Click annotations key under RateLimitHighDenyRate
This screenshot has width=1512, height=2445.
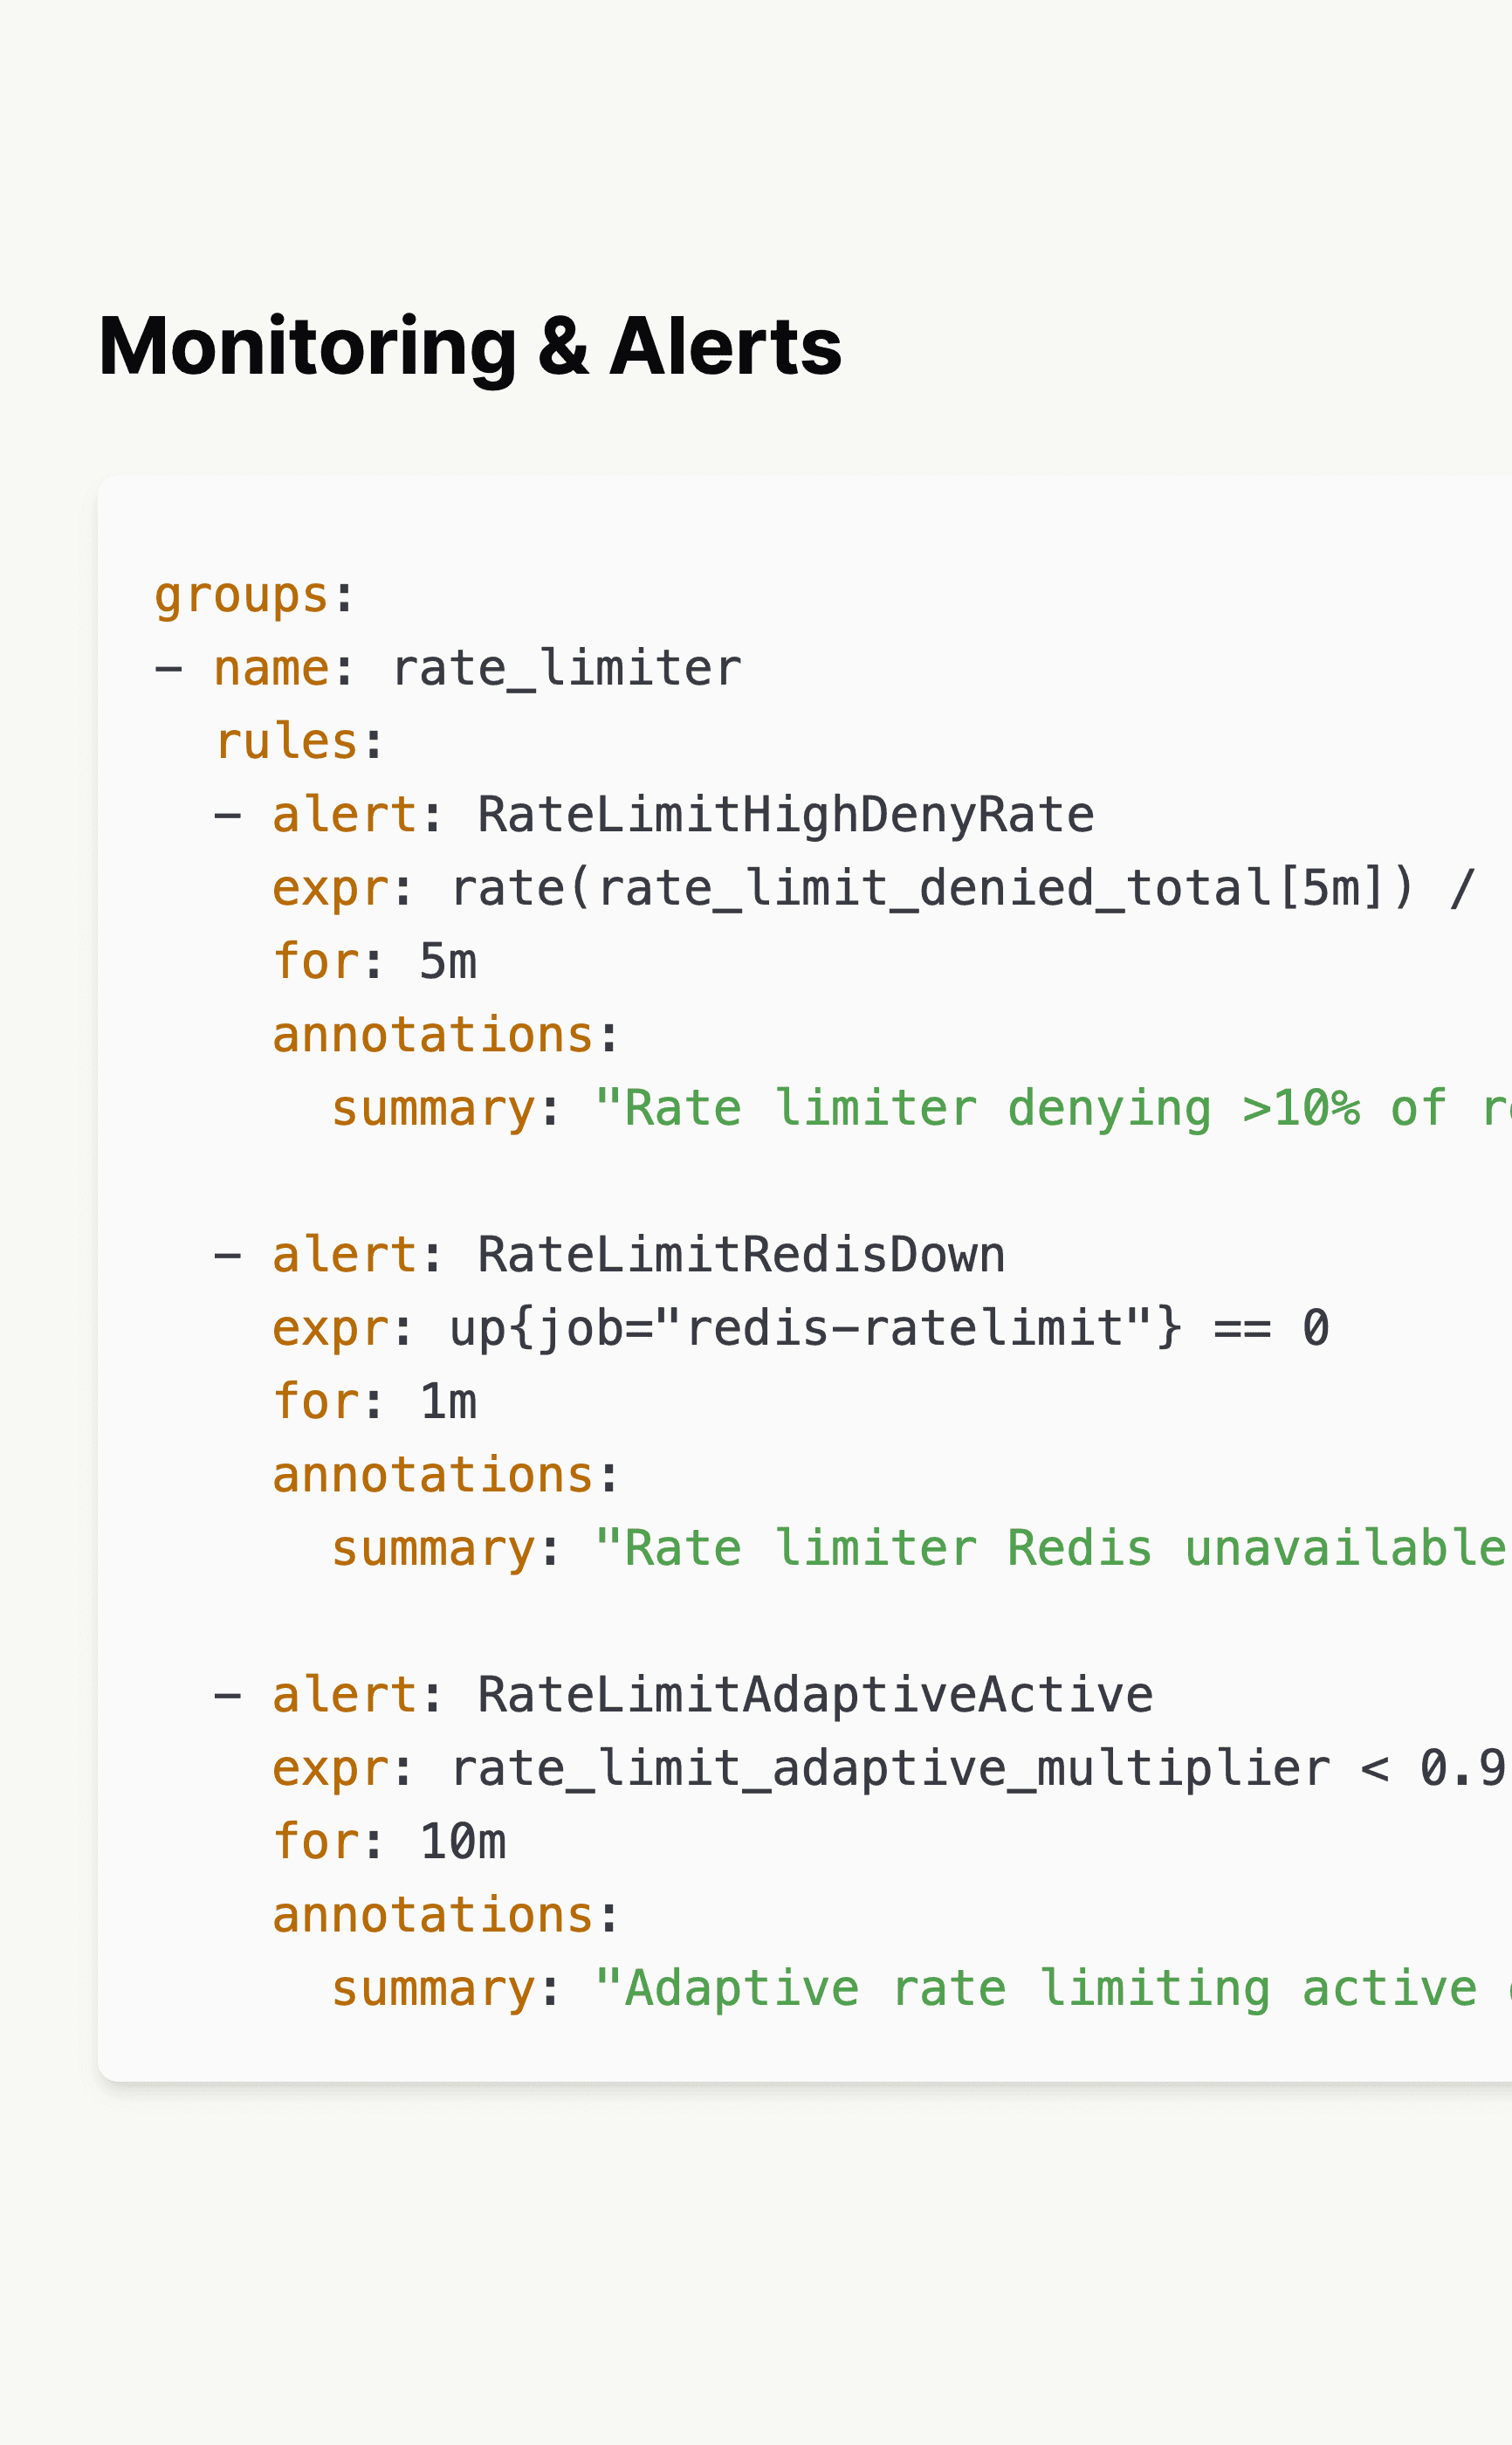point(433,1034)
